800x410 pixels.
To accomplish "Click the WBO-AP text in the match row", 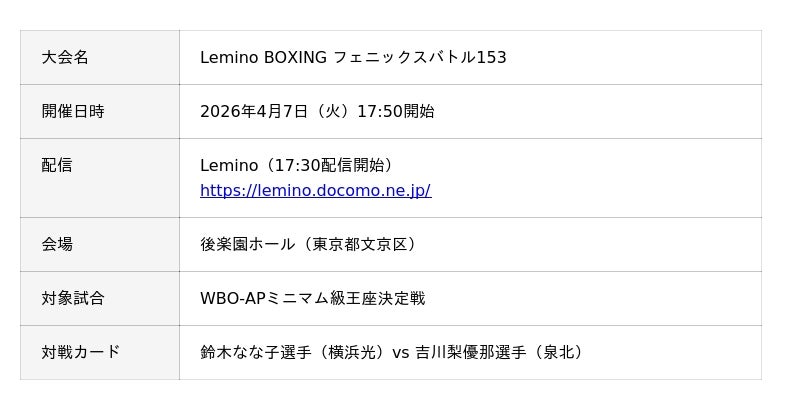I will click(233, 298).
